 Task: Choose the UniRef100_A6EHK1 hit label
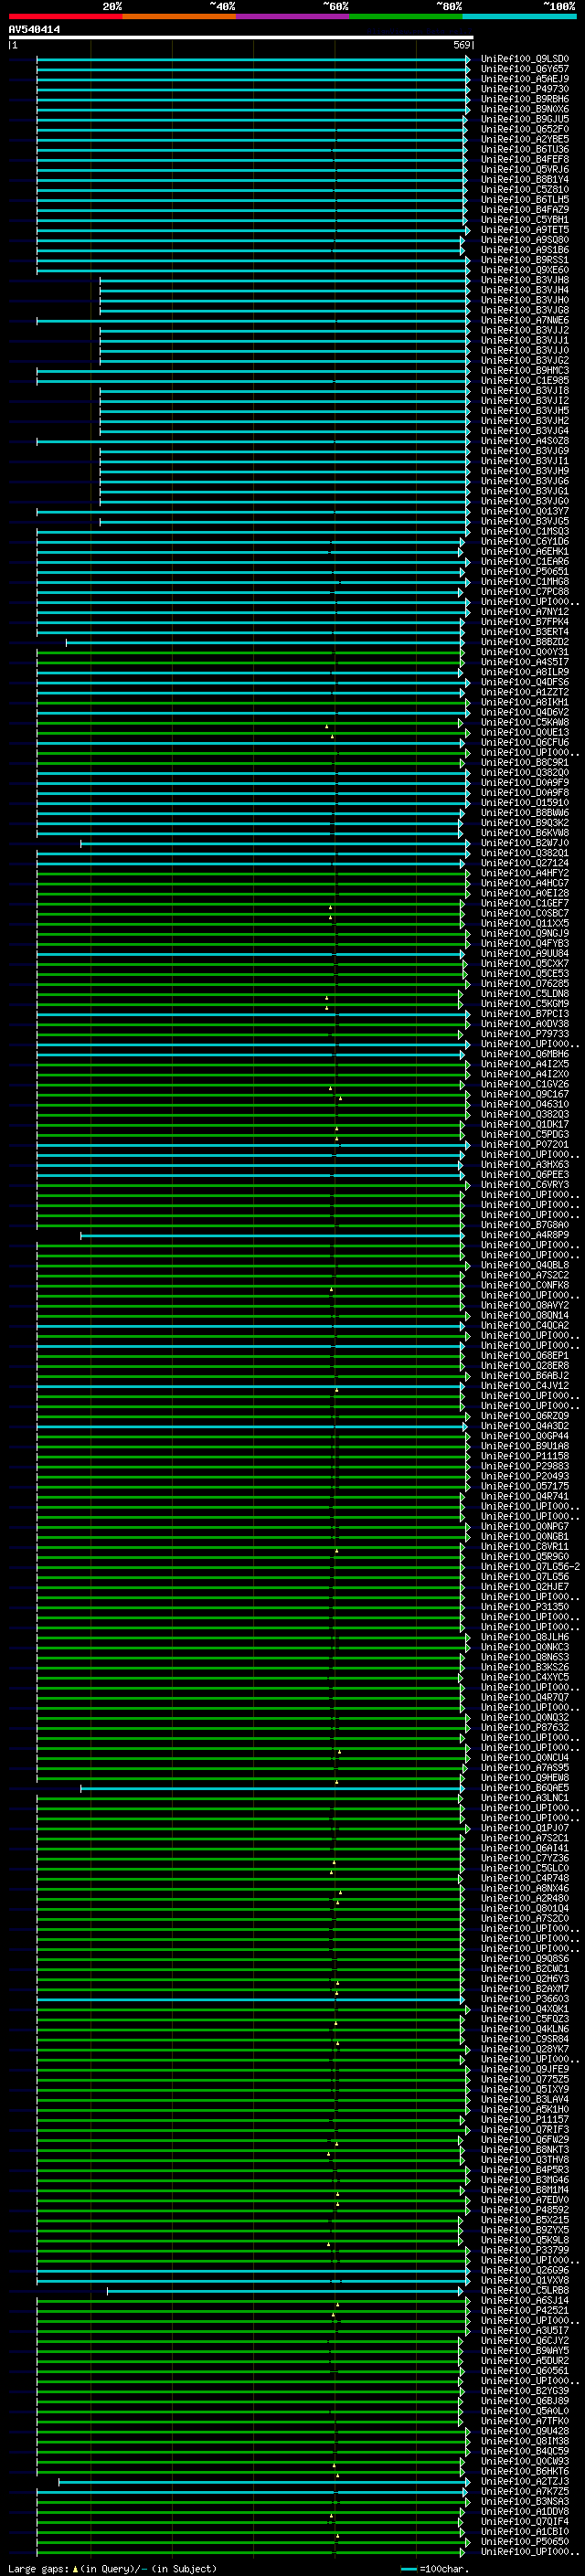coord(524,551)
